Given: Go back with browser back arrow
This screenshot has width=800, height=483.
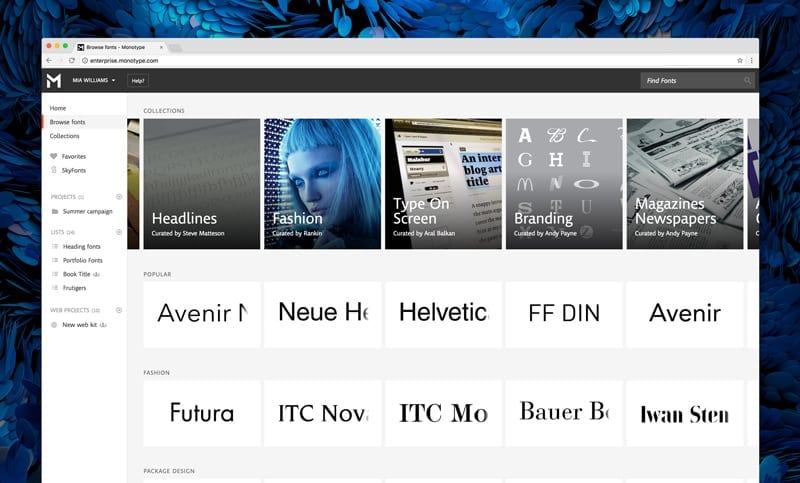Looking at the screenshot, I should (x=49, y=60).
